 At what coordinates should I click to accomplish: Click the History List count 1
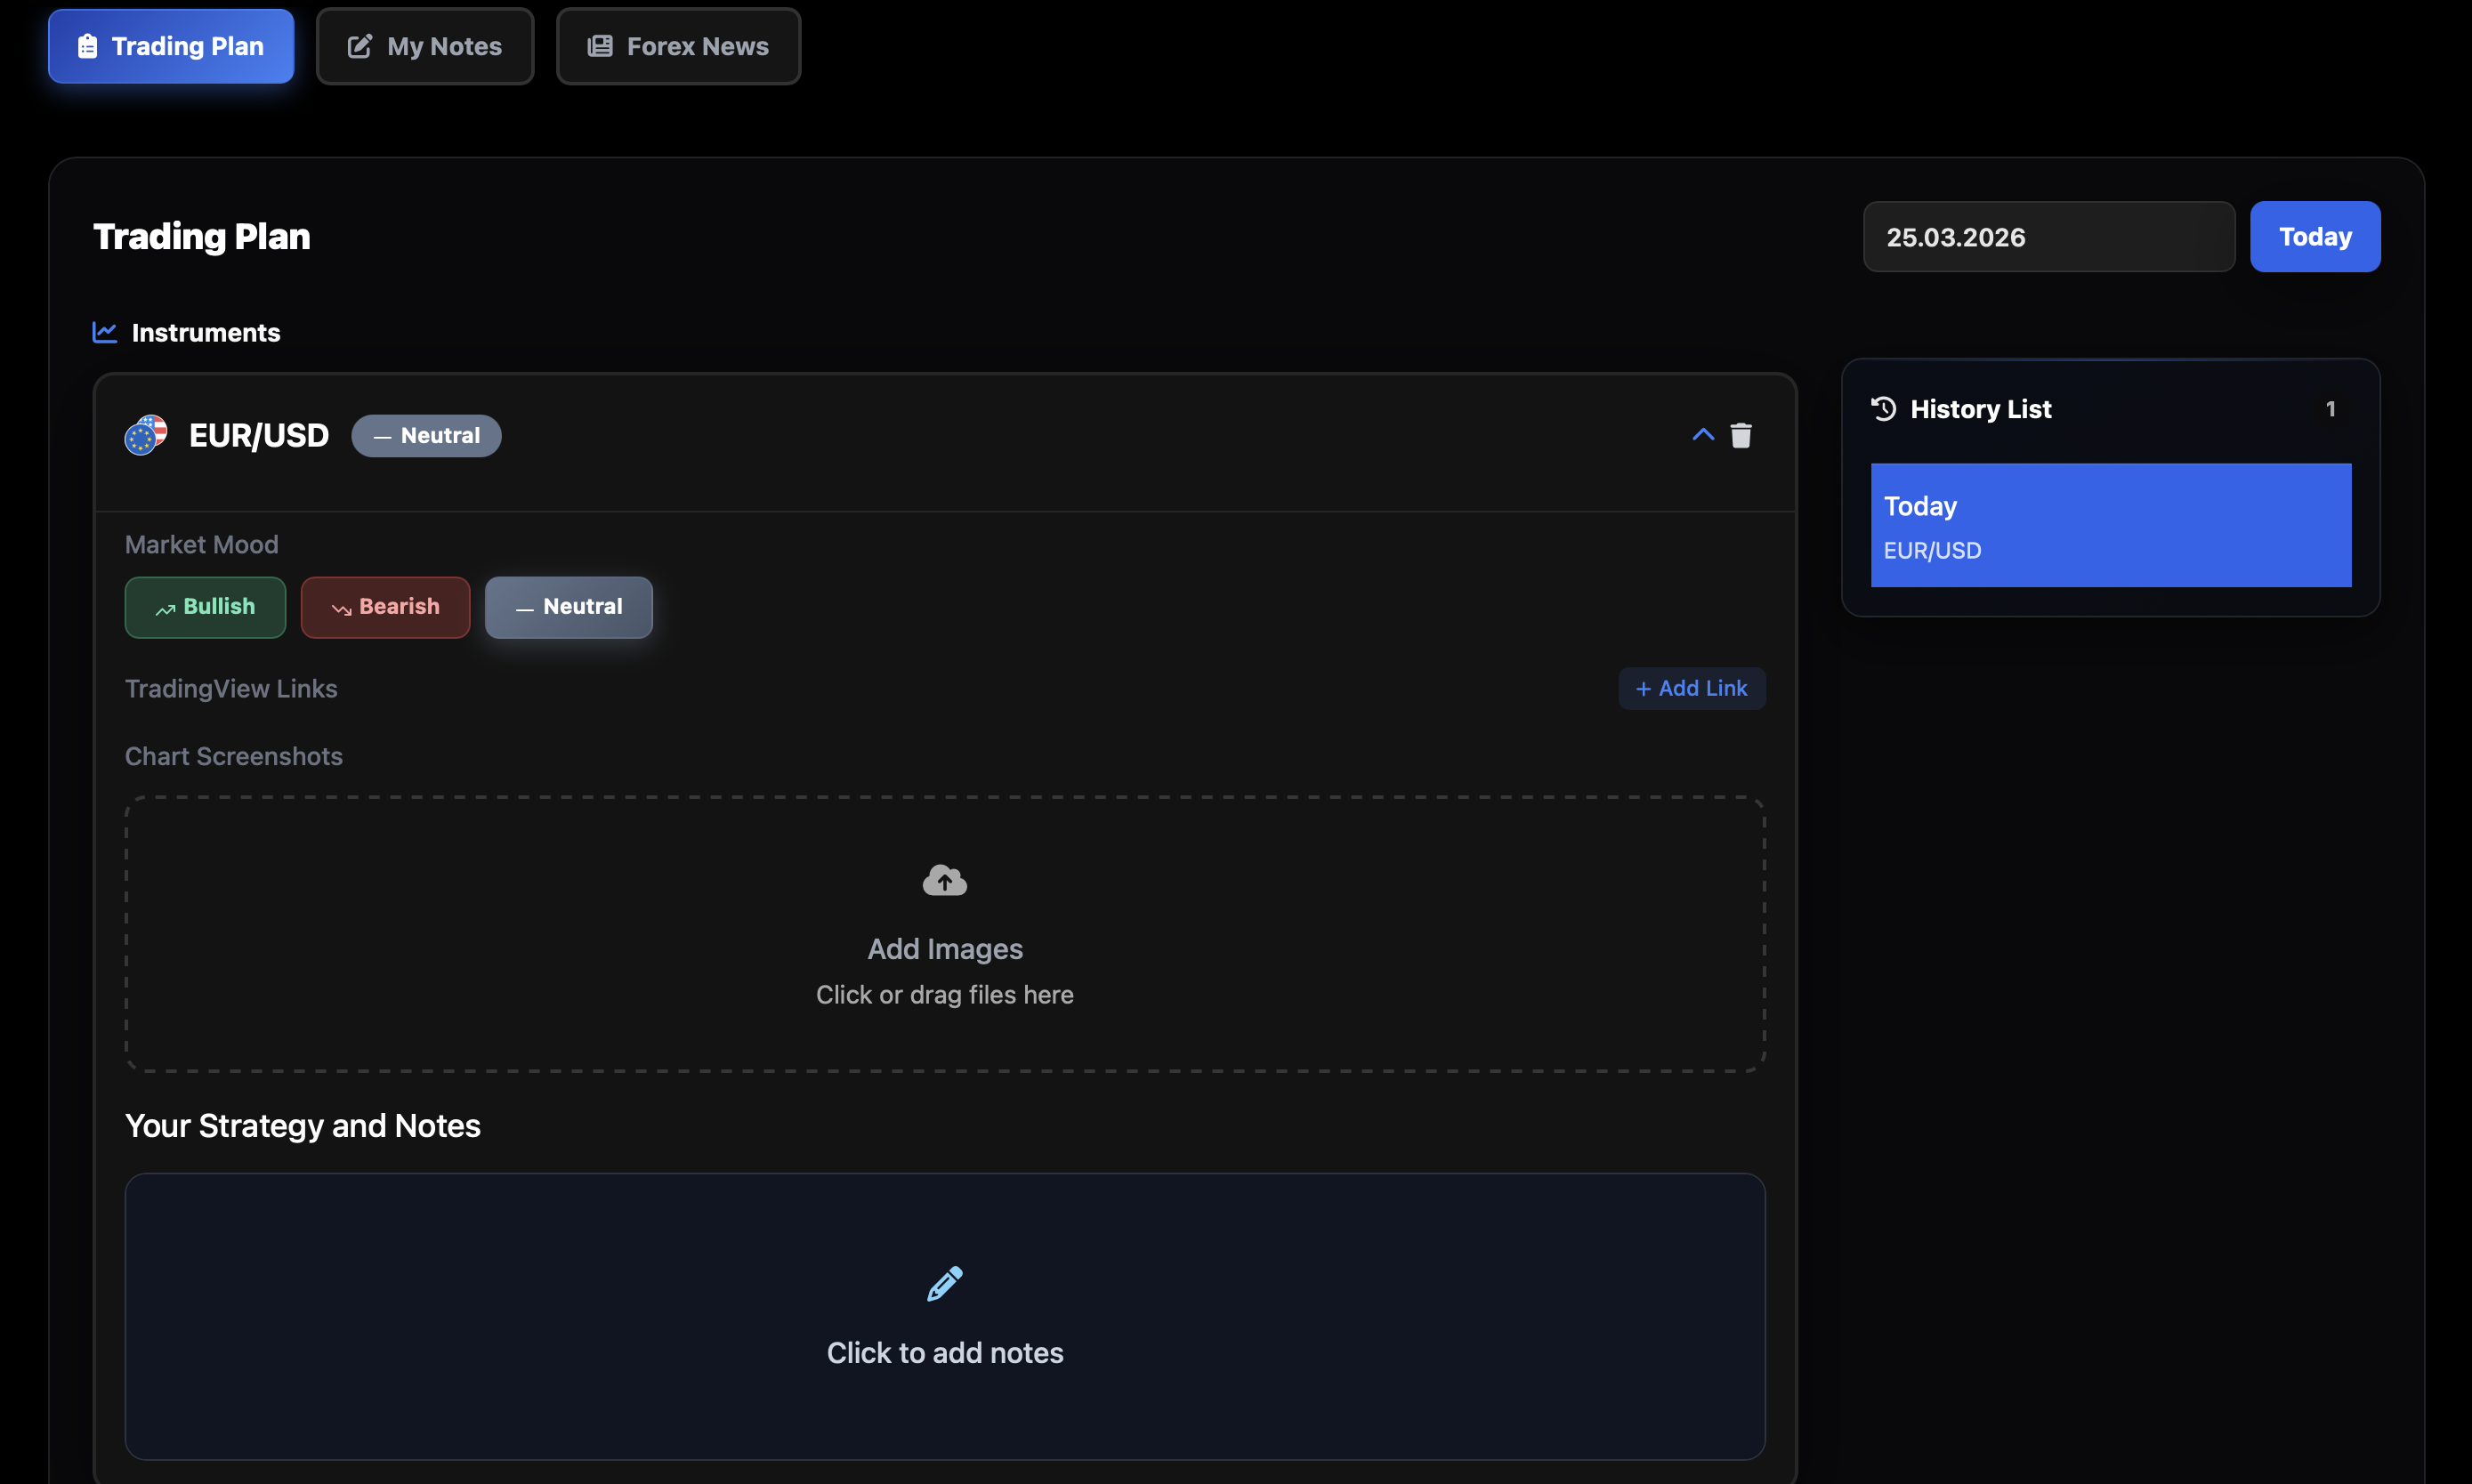tap(2330, 409)
